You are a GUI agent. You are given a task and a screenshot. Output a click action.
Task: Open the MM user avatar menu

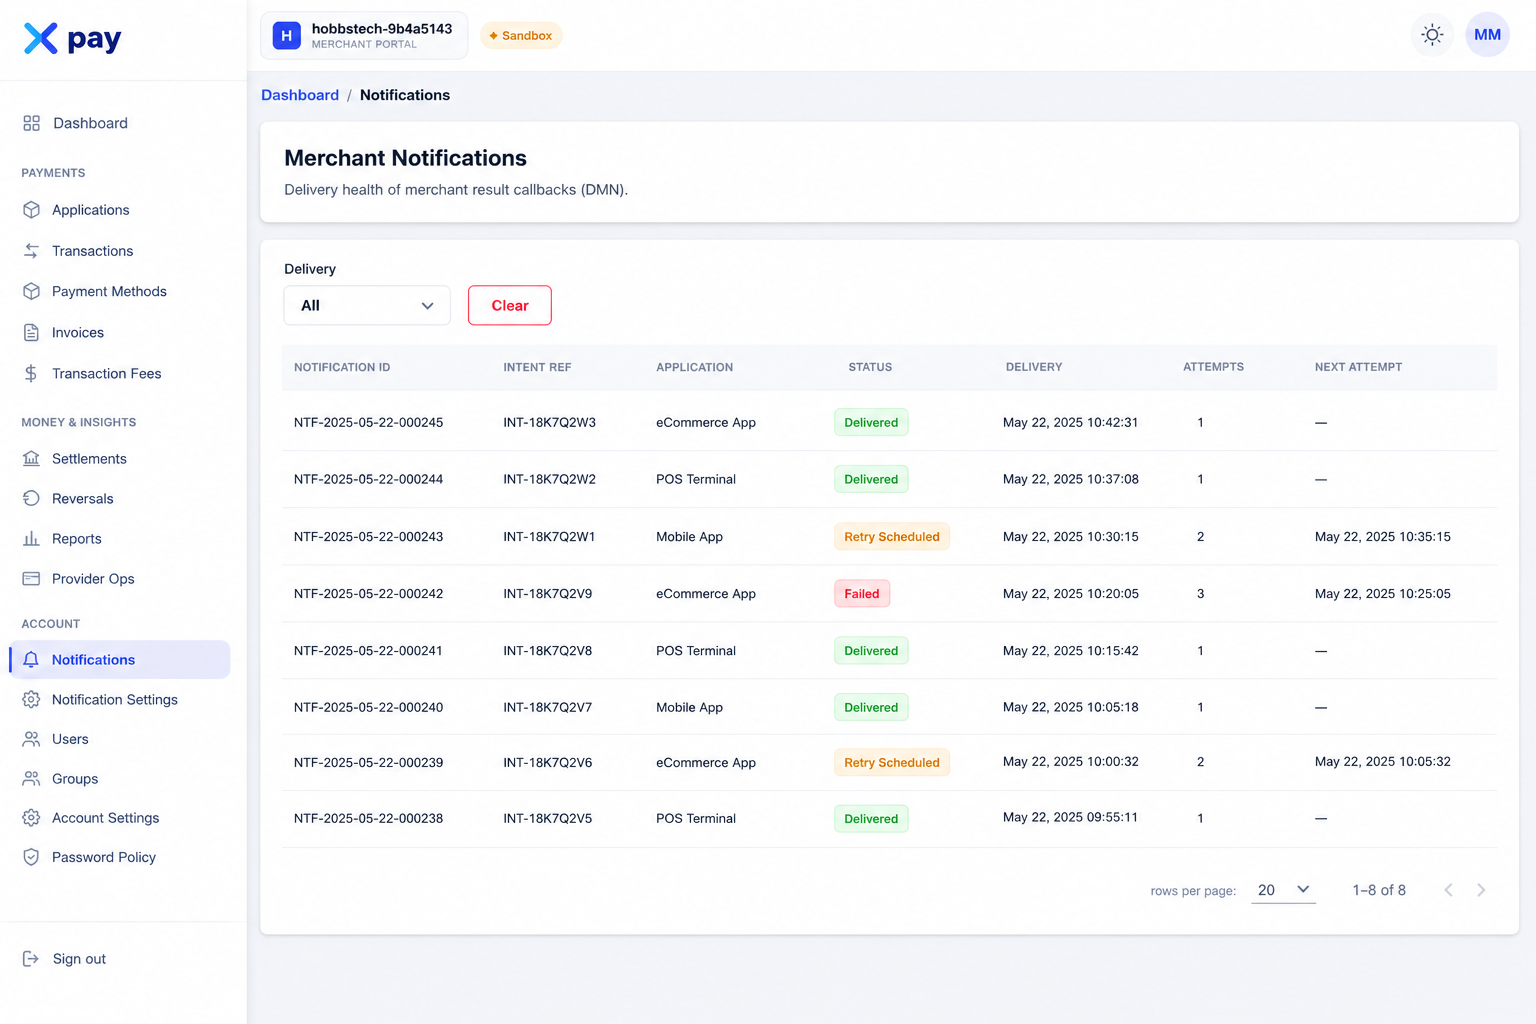click(1487, 35)
